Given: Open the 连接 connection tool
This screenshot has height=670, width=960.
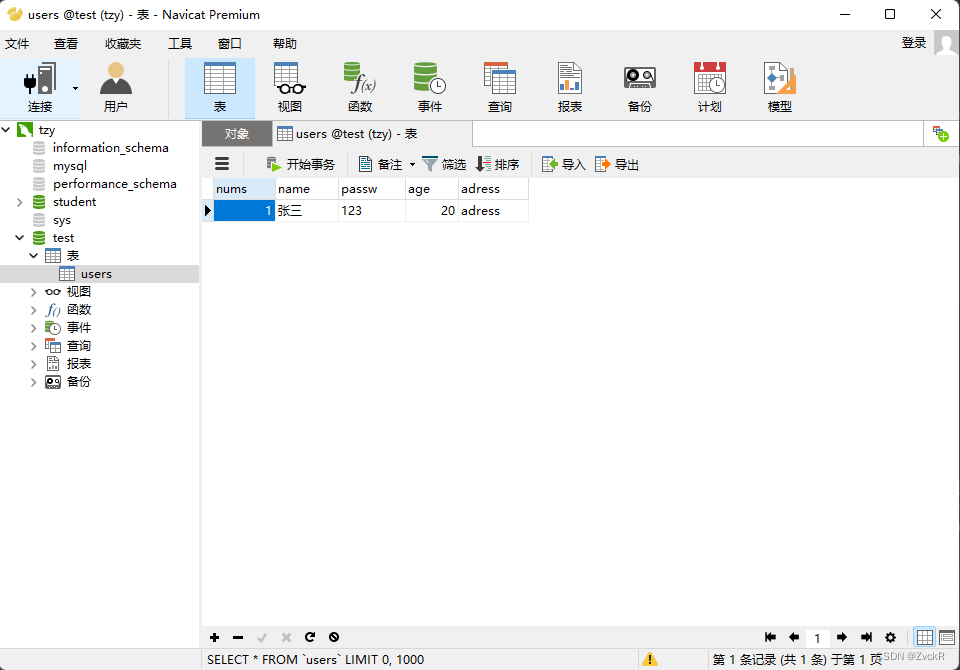Looking at the screenshot, I should [40, 88].
